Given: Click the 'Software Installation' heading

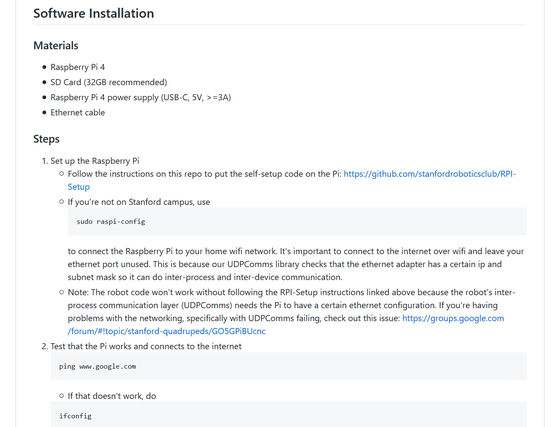Looking at the screenshot, I should click(94, 14).
